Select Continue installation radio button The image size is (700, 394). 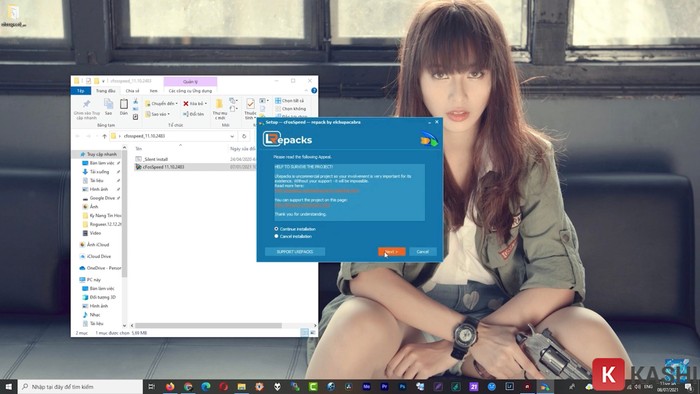(x=276, y=229)
